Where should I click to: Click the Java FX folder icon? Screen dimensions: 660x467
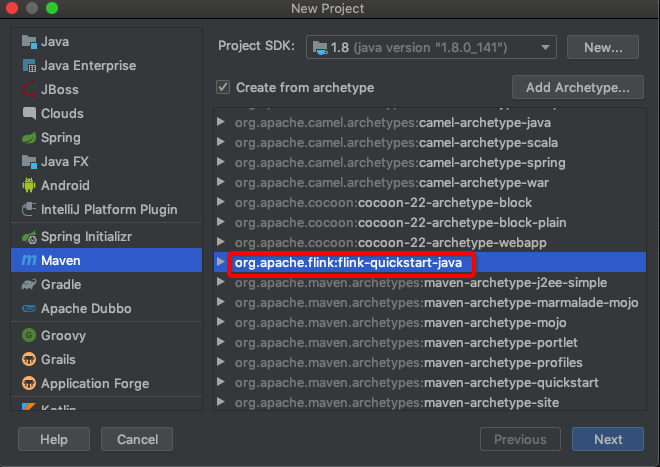click(29, 162)
